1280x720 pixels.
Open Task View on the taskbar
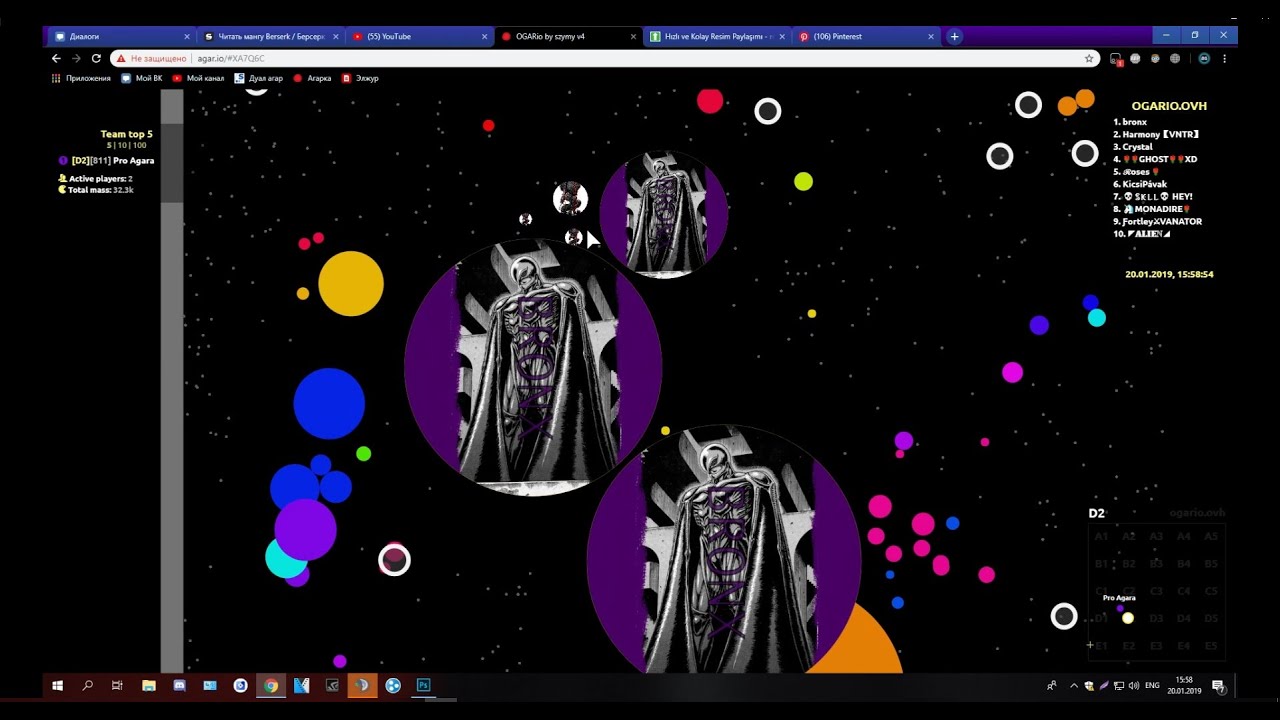click(x=117, y=686)
